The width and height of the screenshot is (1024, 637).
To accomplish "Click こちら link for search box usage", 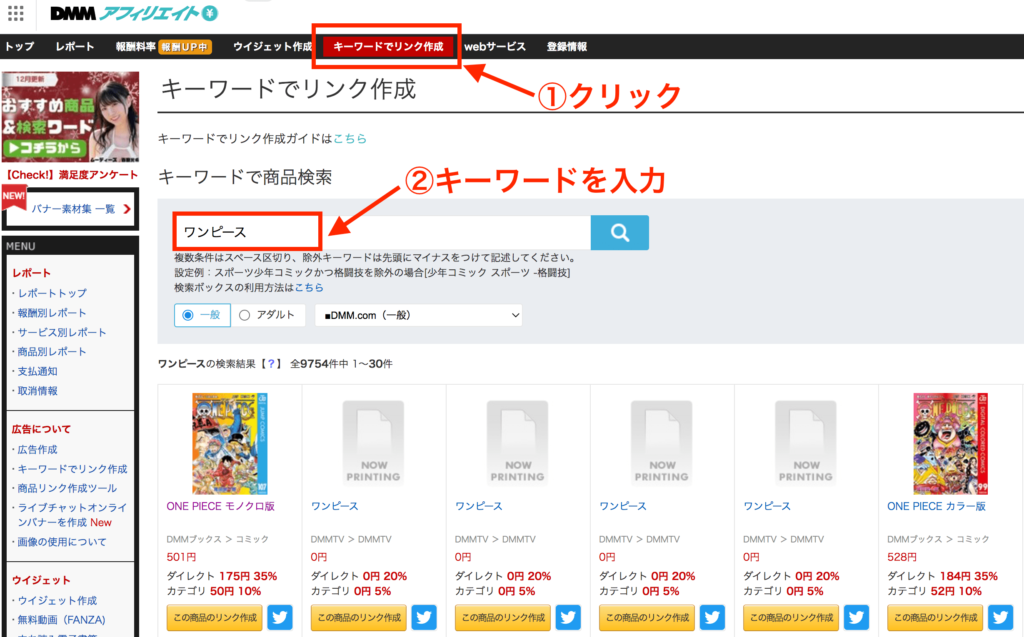I will [309, 287].
